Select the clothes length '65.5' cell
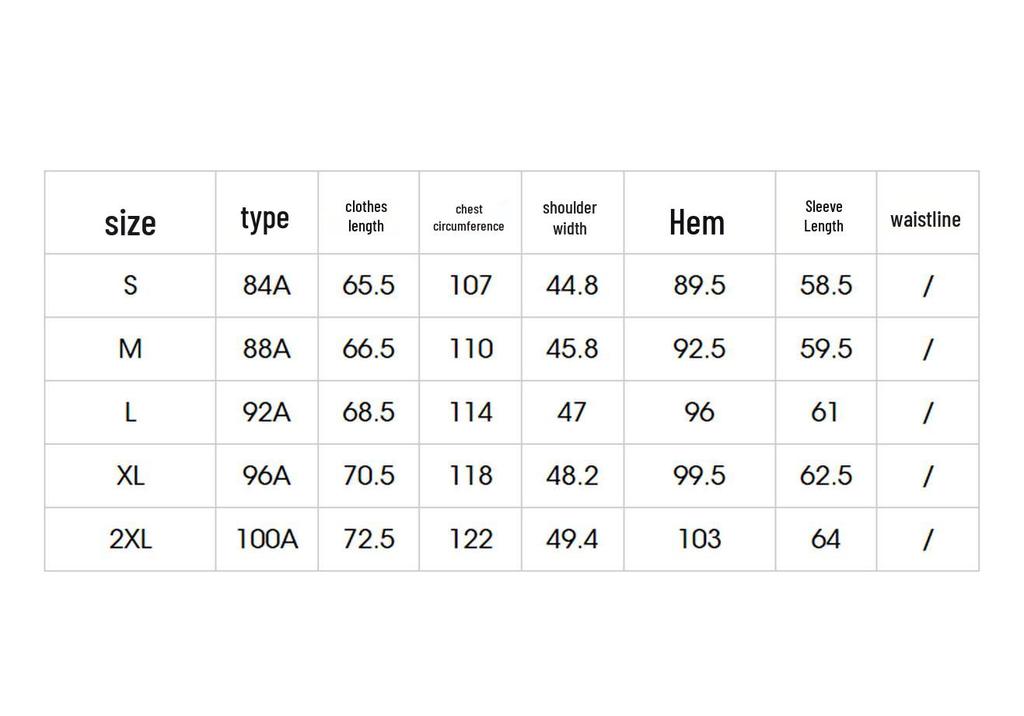1024x716 pixels. pyautogui.click(x=368, y=285)
